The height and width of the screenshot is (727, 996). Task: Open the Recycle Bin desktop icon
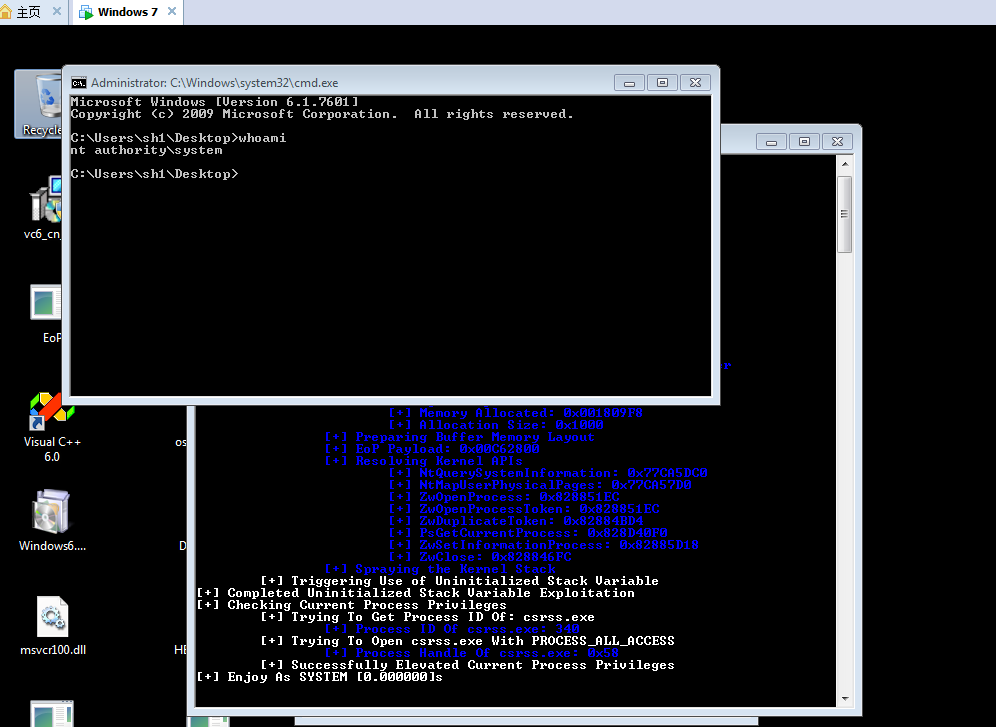[x=38, y=103]
